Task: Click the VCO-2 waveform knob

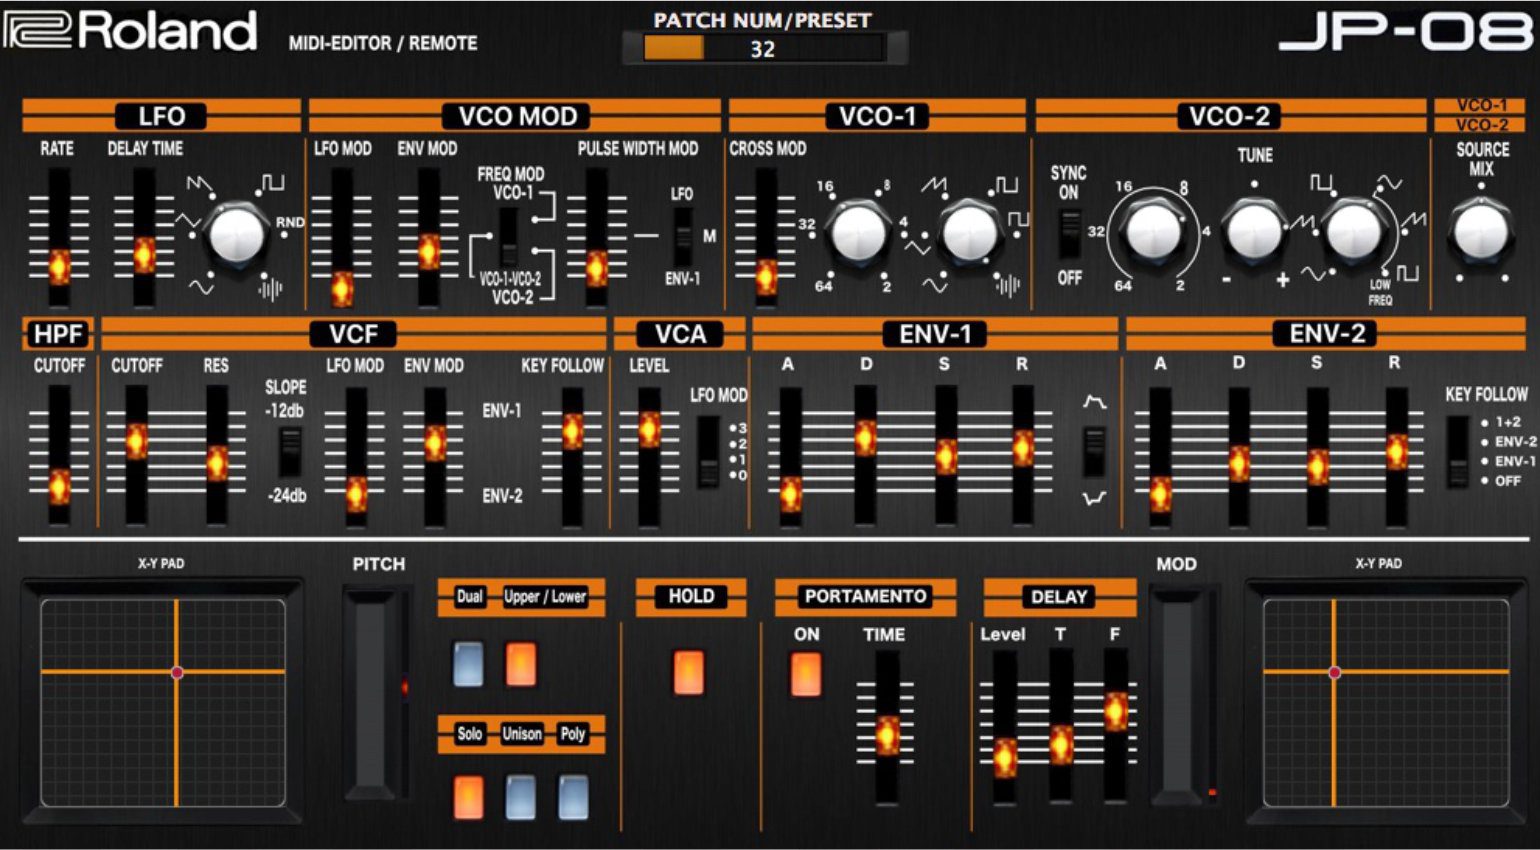Action: point(1353,232)
